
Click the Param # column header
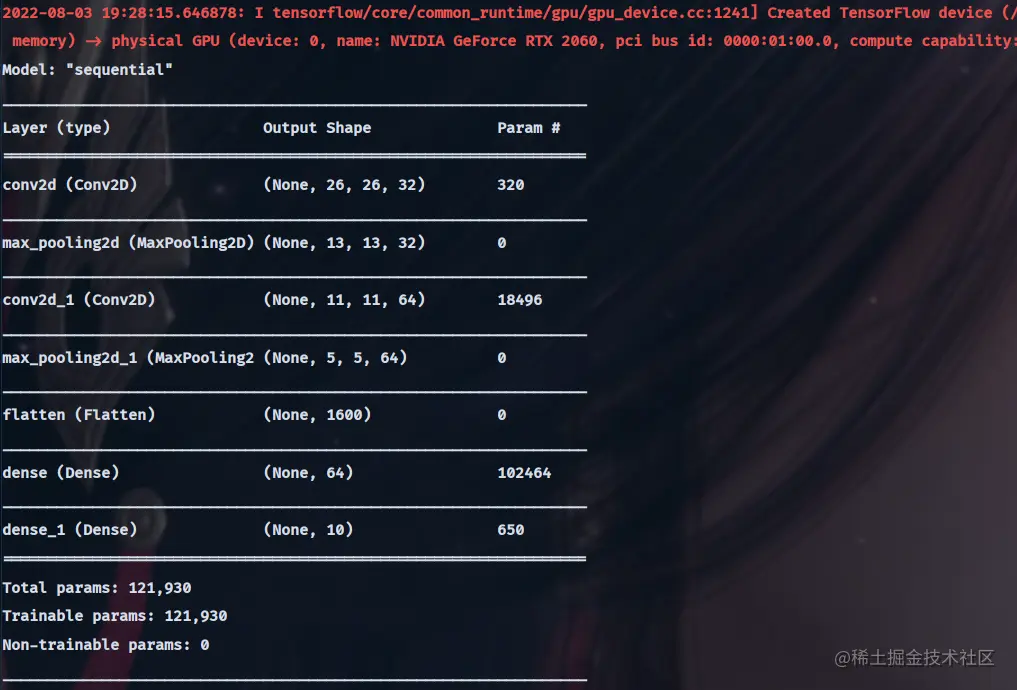pyautogui.click(x=527, y=128)
